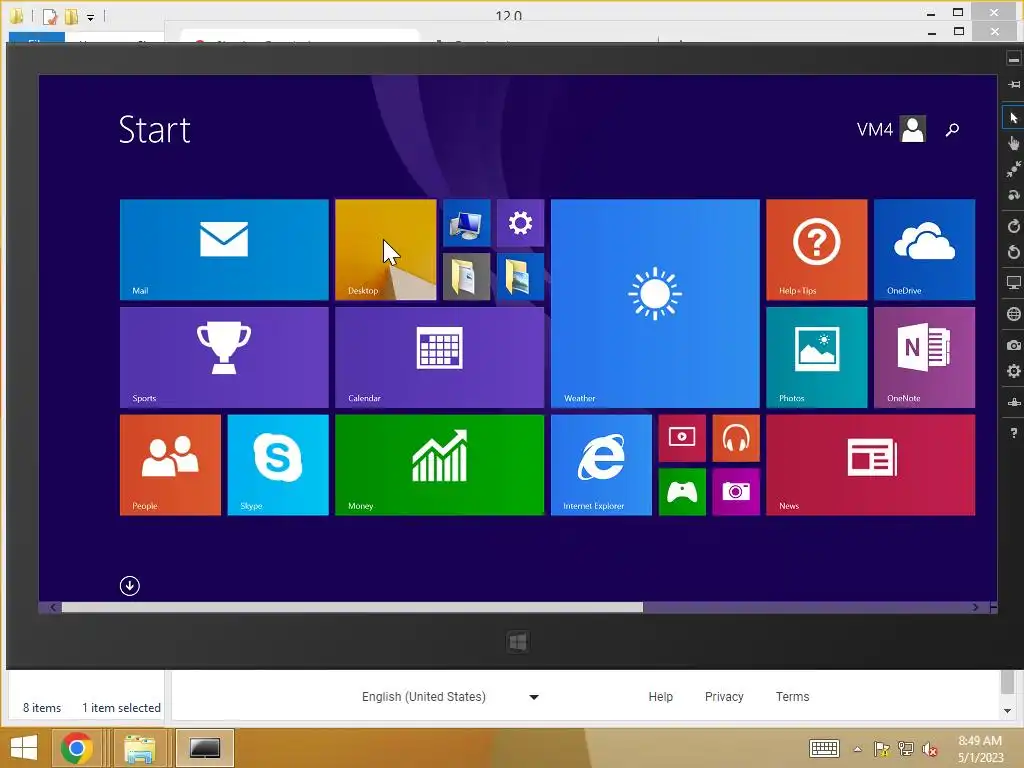Open the Xbox Games tile
The image size is (1024, 768).
click(682, 492)
